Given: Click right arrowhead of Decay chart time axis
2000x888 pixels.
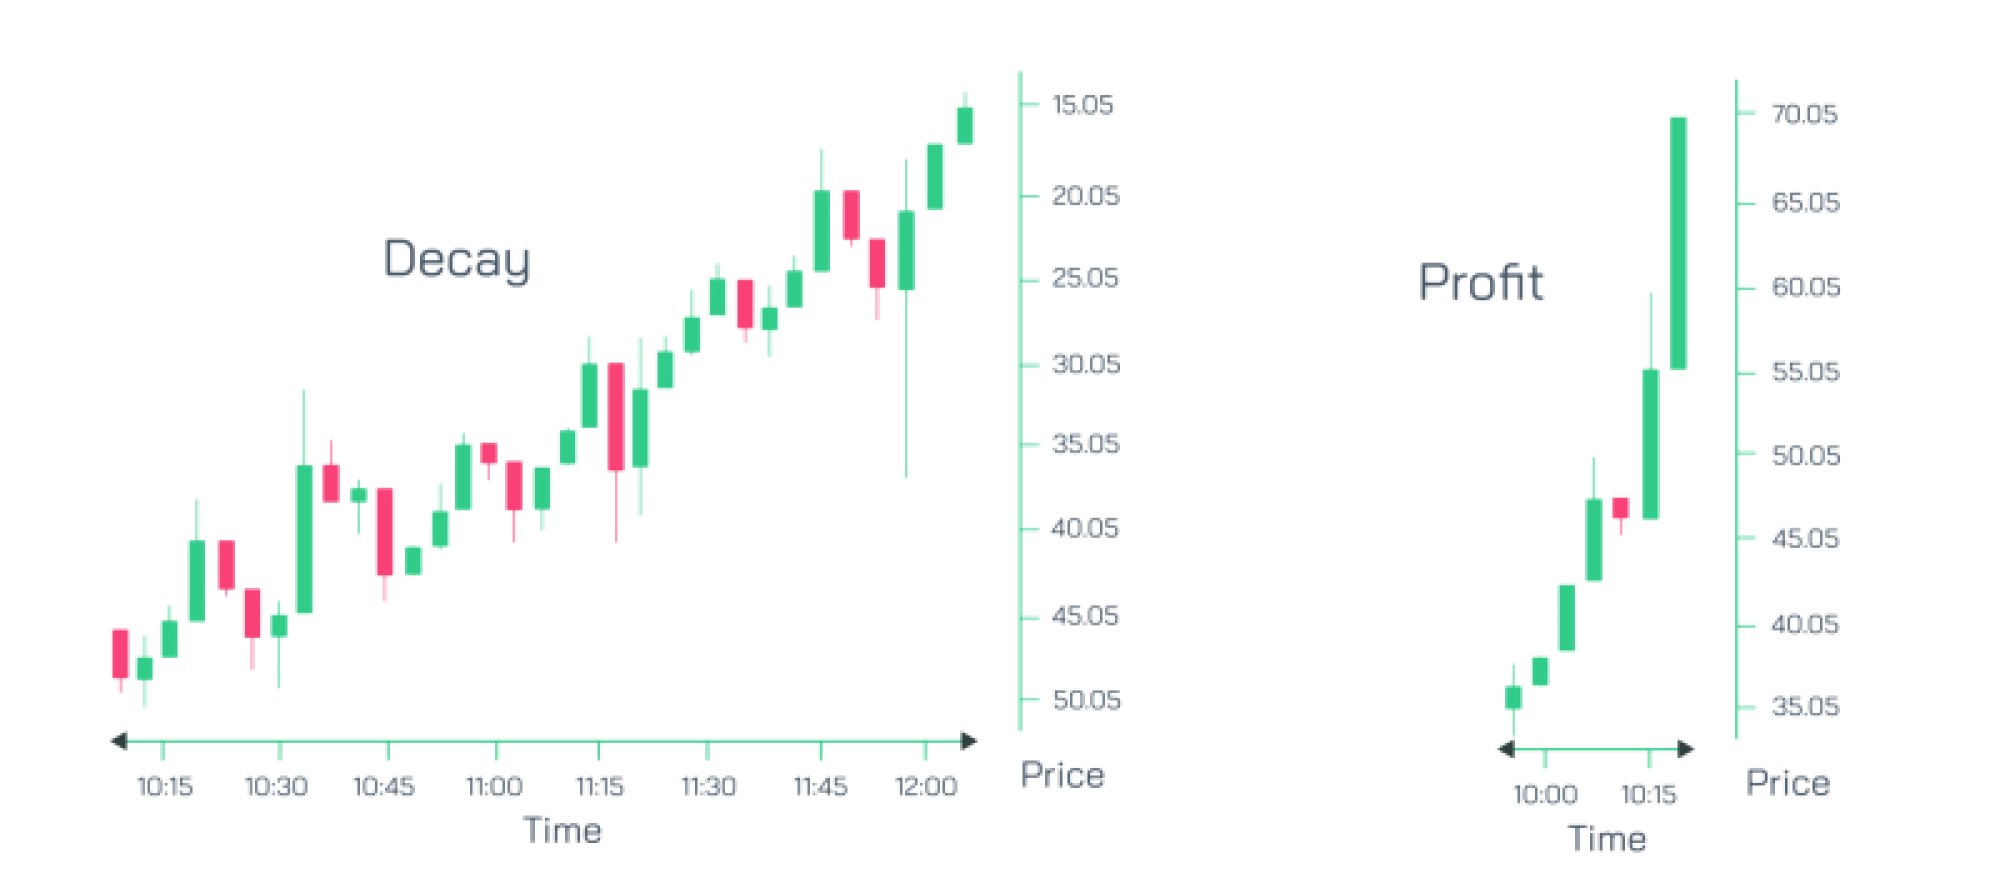Looking at the screenshot, I should click(968, 741).
